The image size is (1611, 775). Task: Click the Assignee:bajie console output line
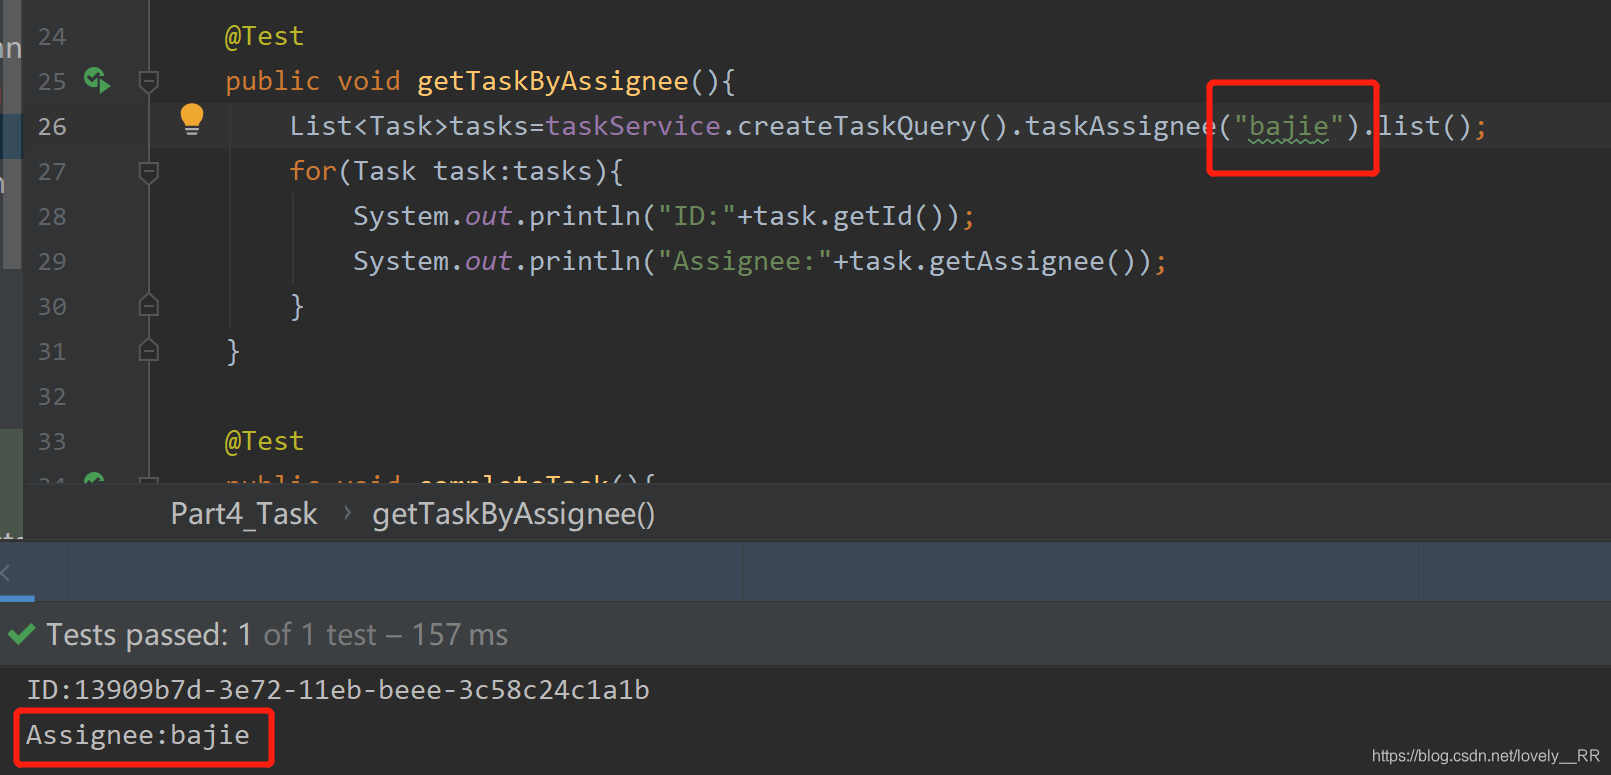(x=138, y=735)
